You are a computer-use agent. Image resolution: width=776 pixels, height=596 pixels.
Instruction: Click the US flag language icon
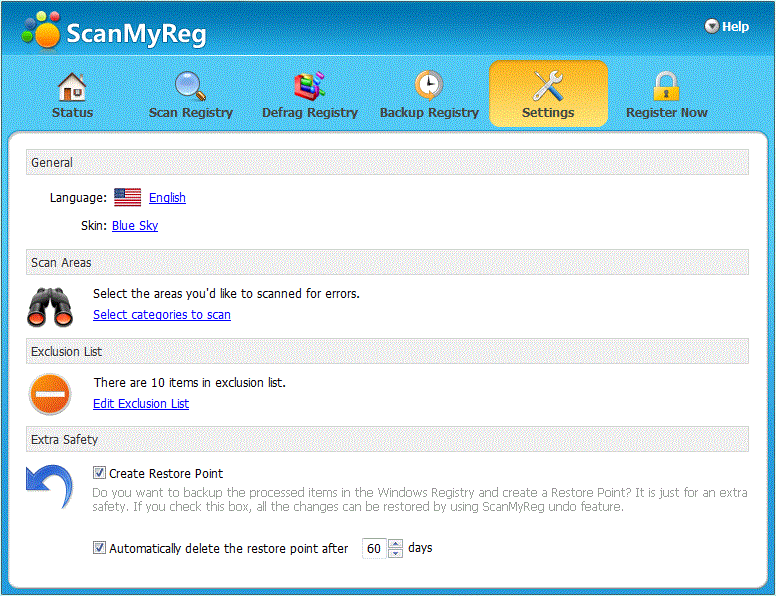tap(127, 198)
